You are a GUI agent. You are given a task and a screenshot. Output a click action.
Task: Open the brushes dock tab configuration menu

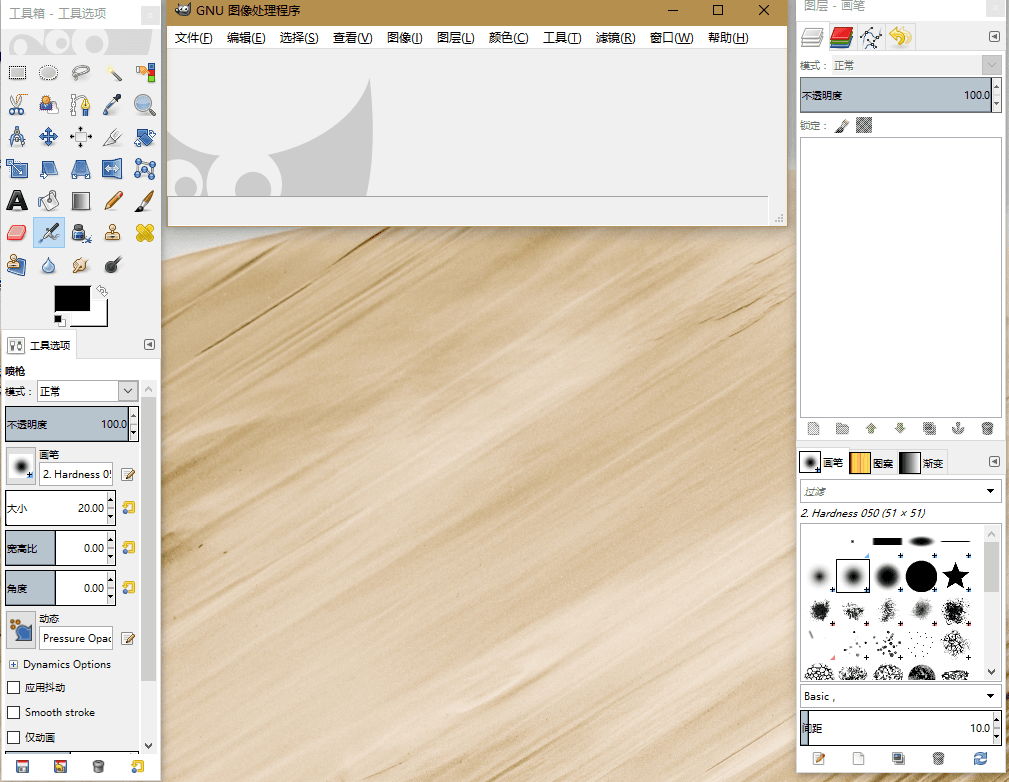(x=994, y=462)
